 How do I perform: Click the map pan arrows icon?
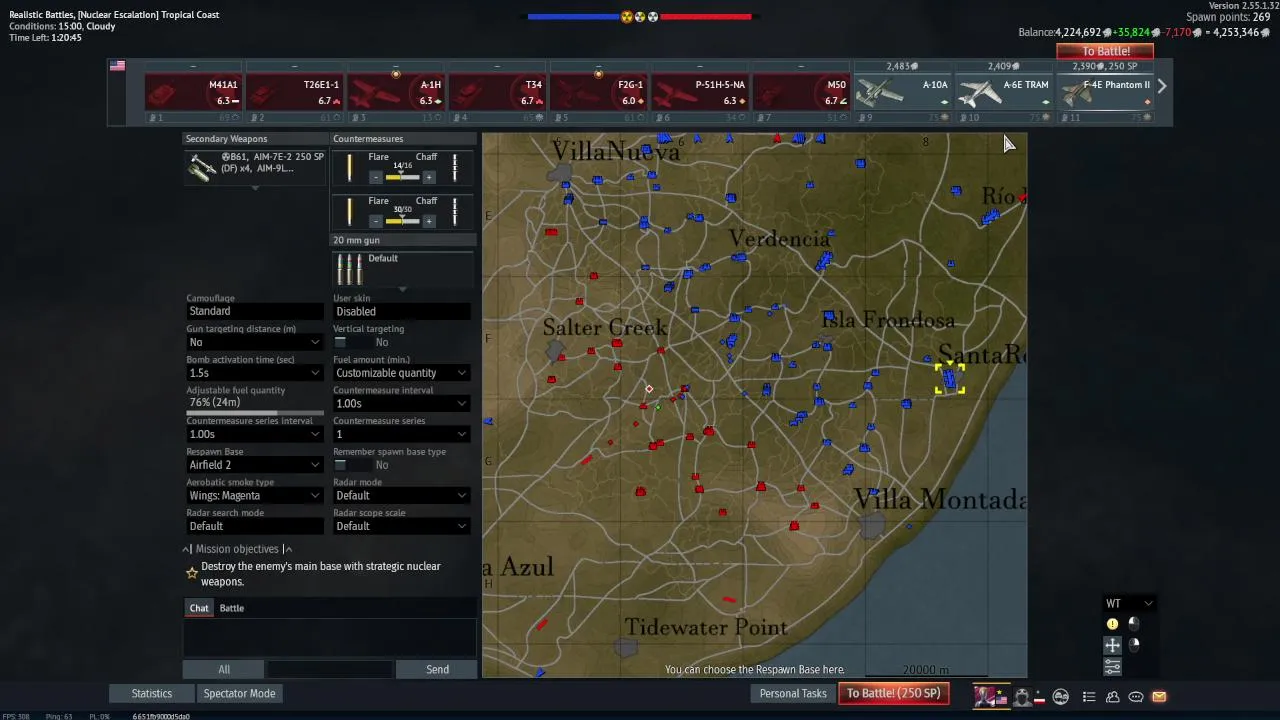[x=1112, y=646]
